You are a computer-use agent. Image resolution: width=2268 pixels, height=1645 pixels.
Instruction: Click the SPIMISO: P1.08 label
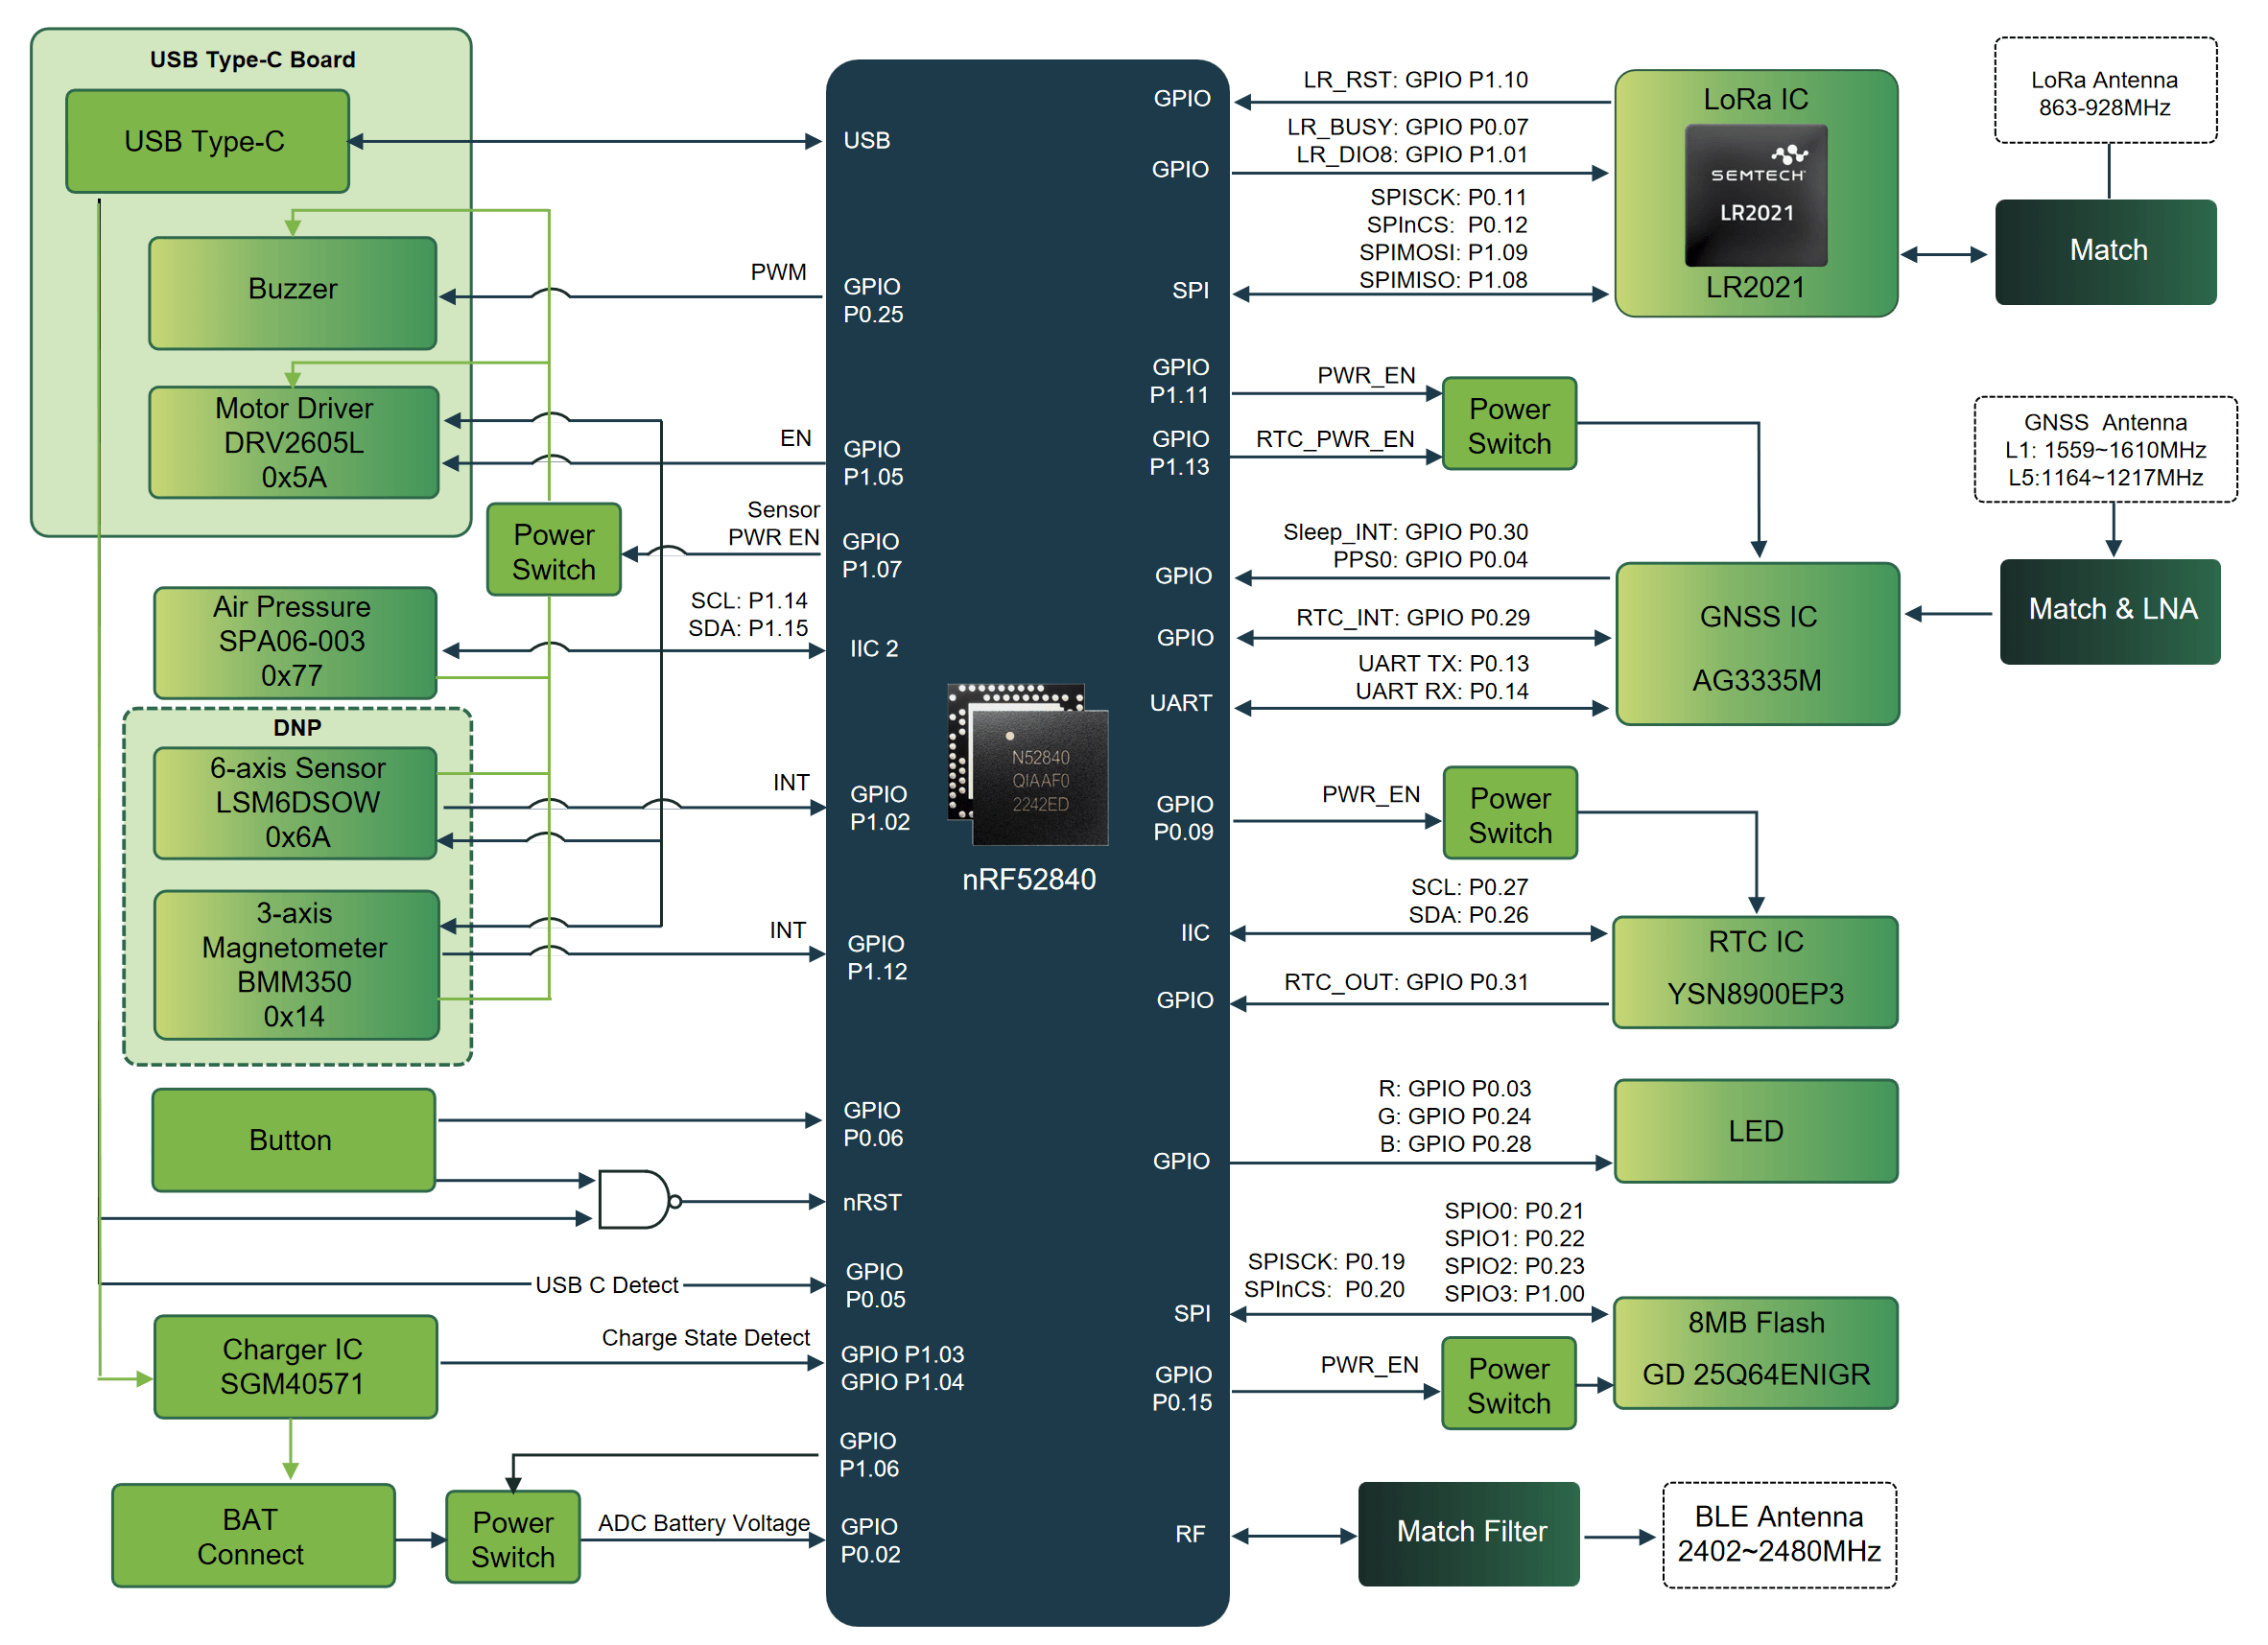(1443, 280)
